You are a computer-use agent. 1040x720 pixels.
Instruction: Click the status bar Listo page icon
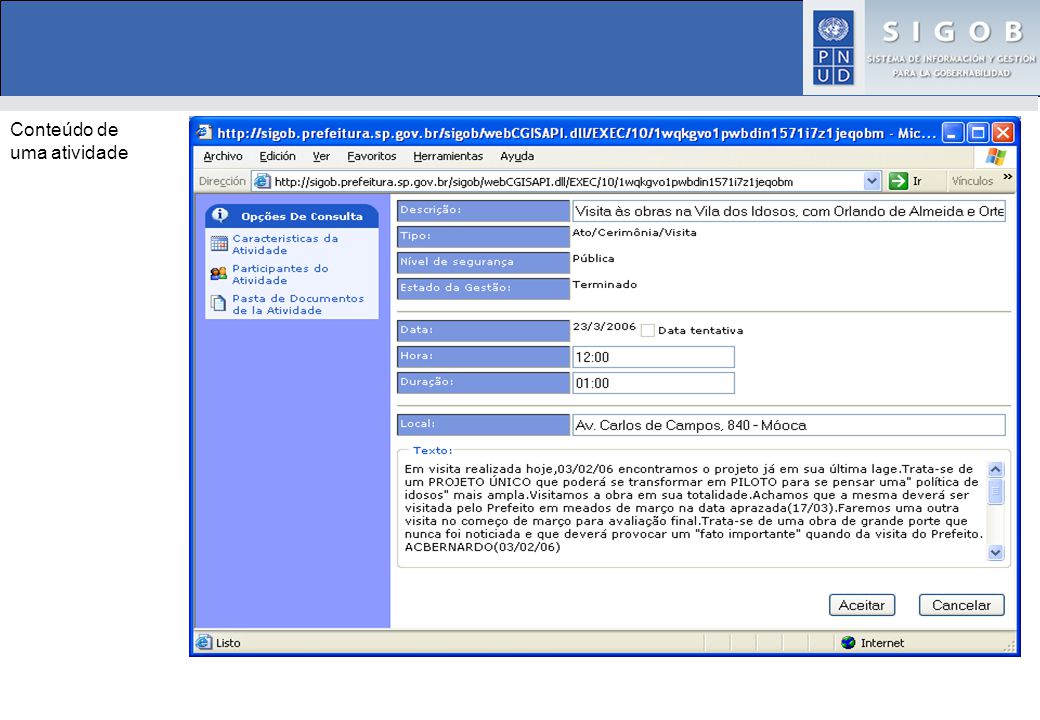coord(204,642)
